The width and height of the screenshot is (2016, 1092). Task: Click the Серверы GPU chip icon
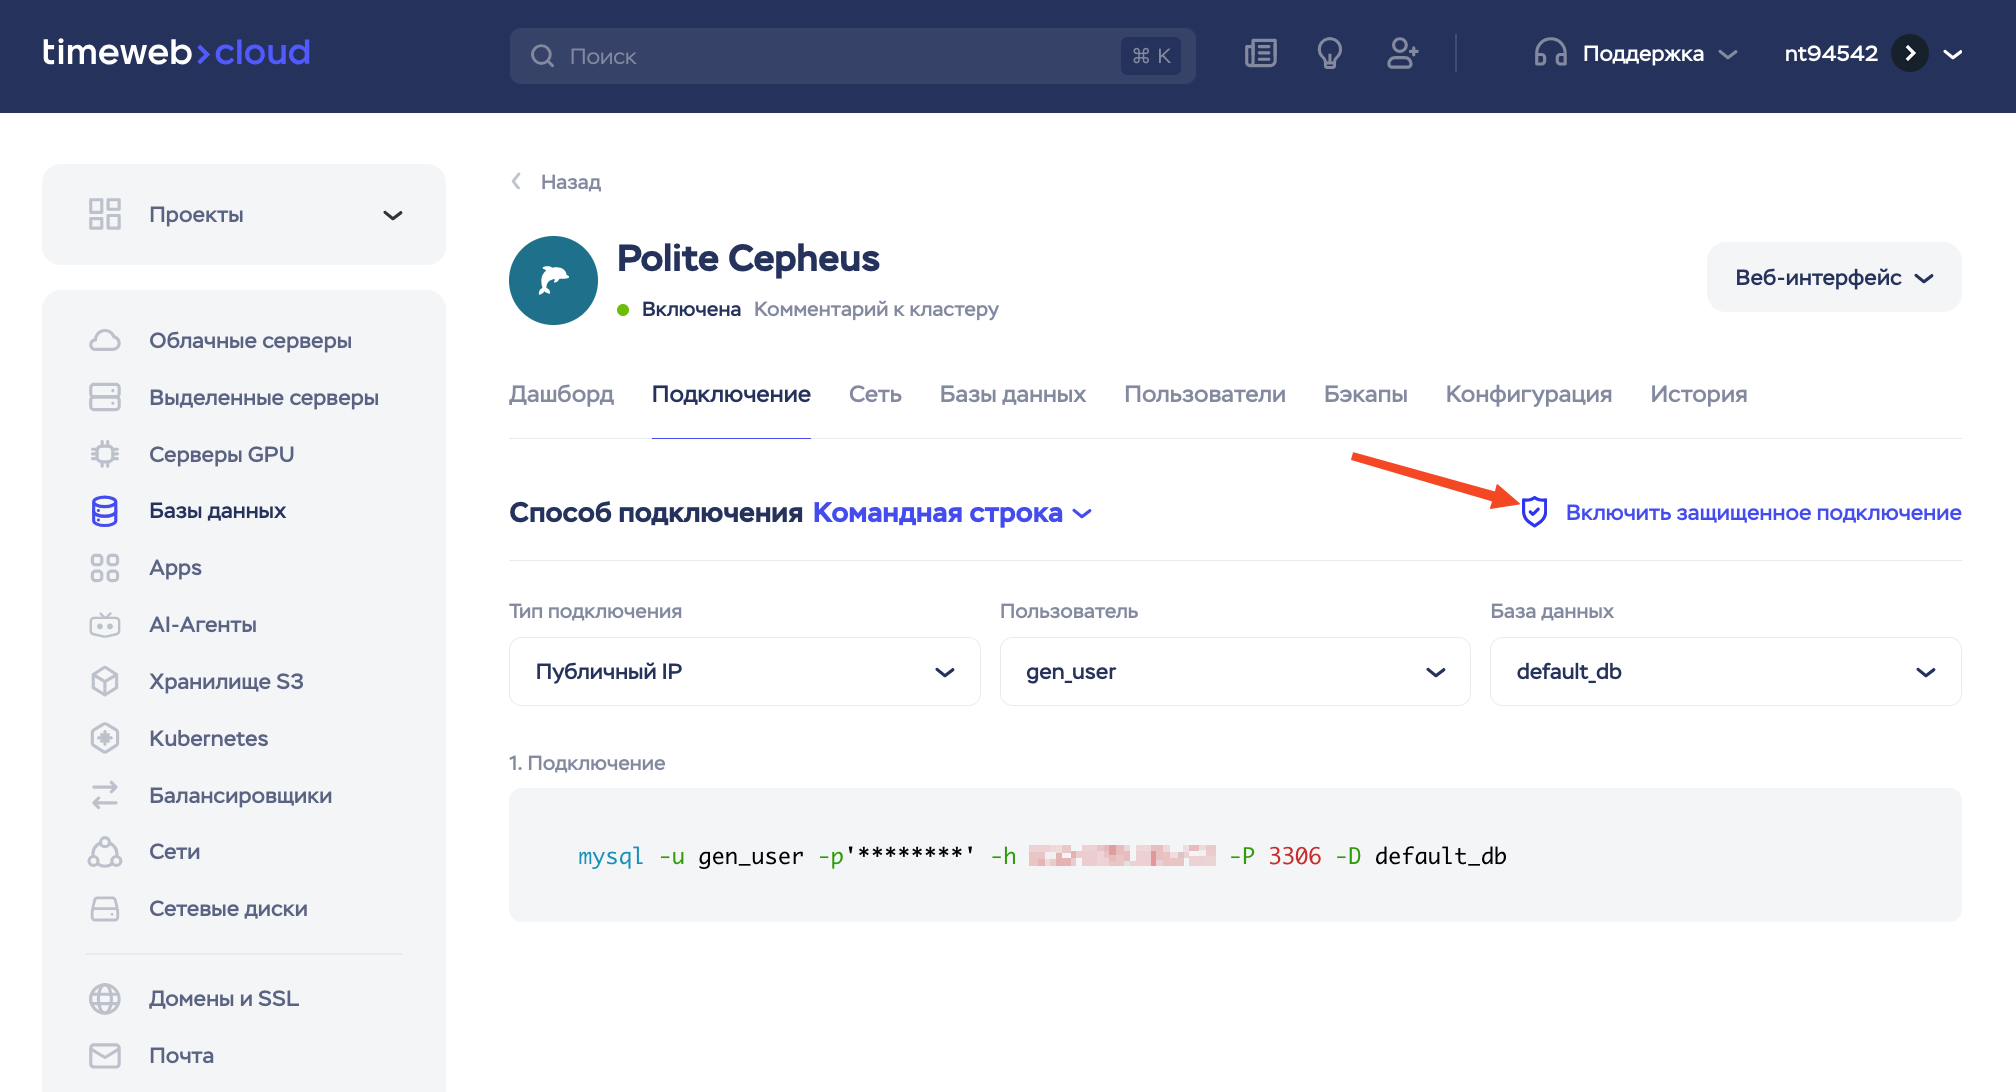pos(105,454)
